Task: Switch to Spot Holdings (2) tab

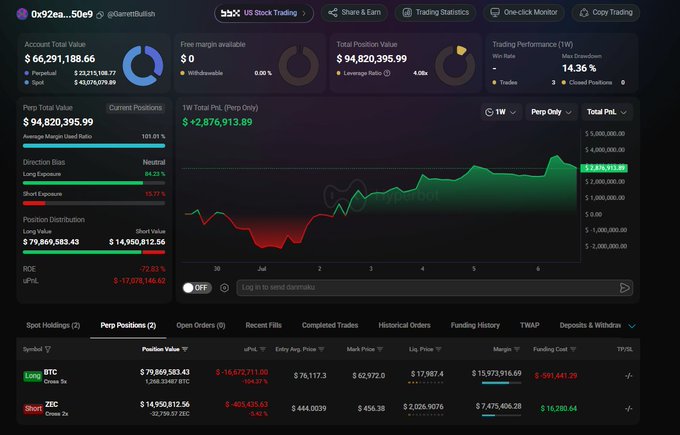Action: coord(53,325)
